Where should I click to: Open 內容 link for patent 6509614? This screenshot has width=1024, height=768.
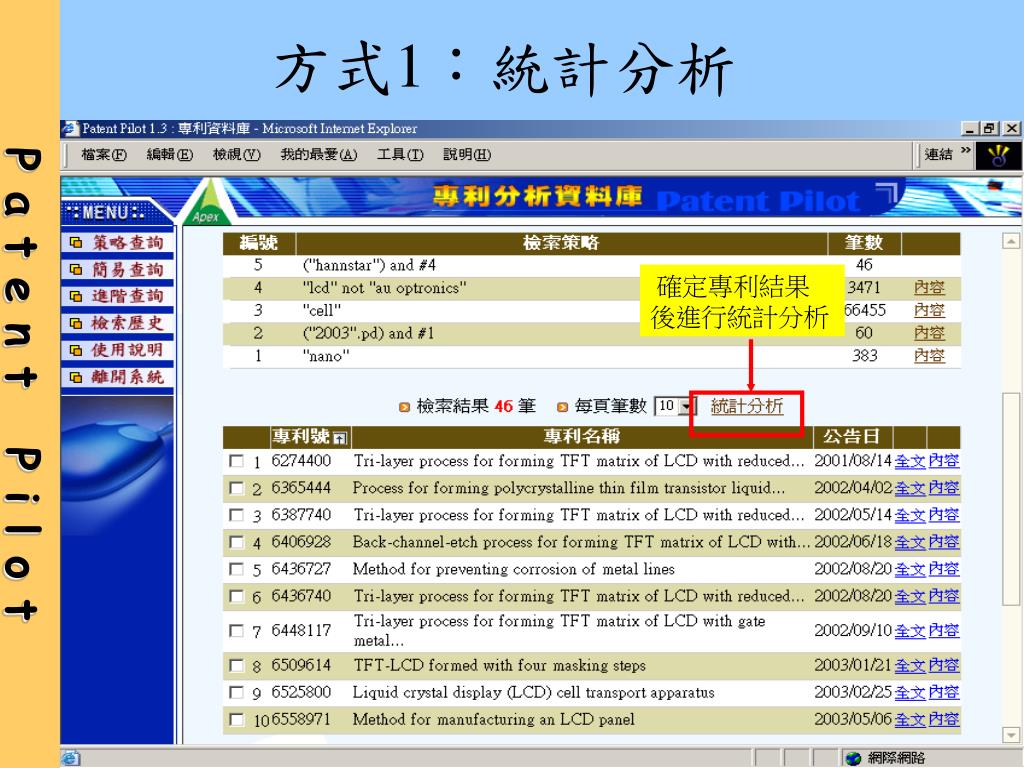point(943,666)
